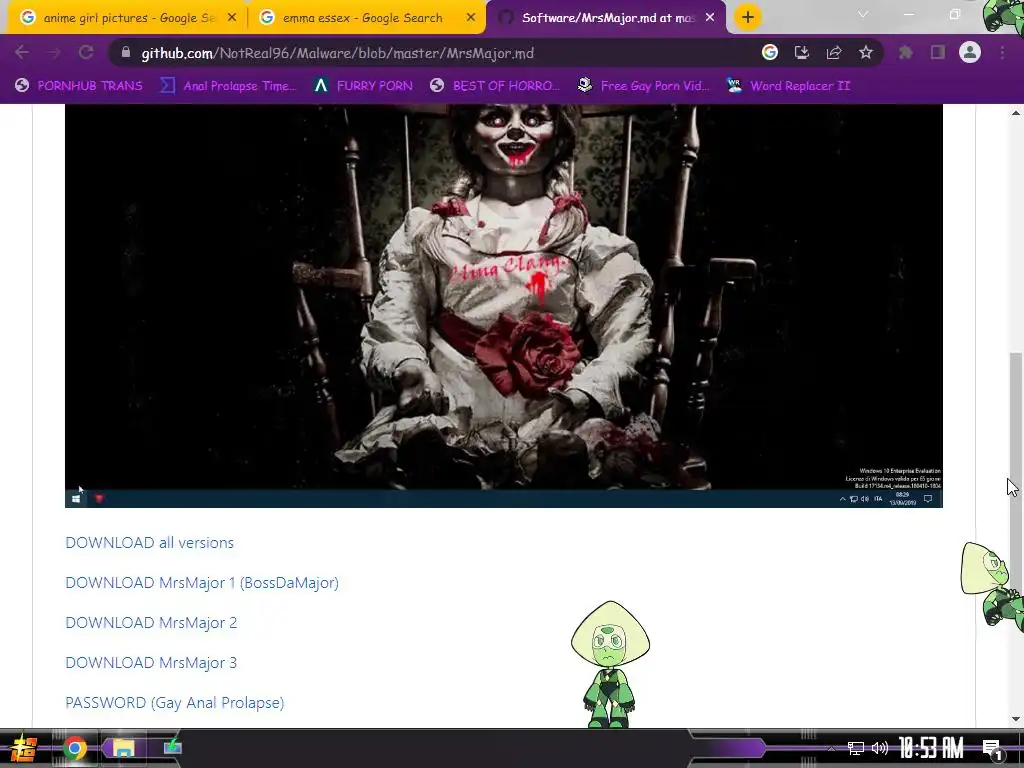Open DOWNLOAD MrsMajor 1 (BossDaMajor) link
The image size is (1024, 768).
[202, 583]
